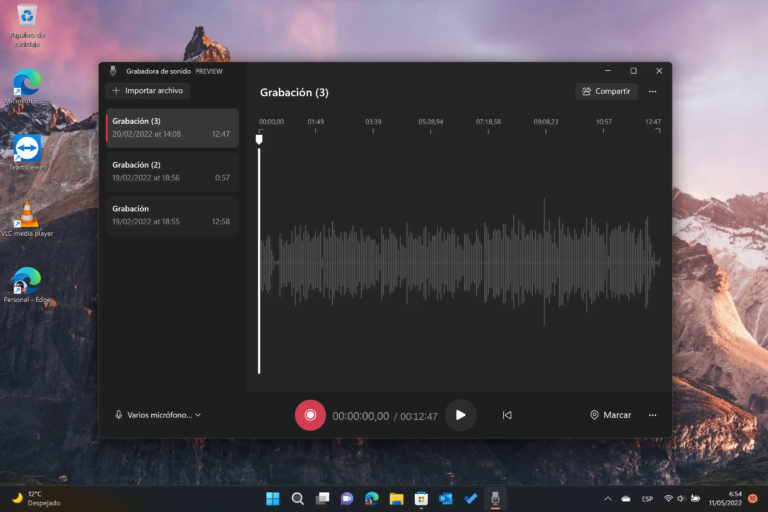Image resolution: width=768 pixels, height=512 pixels.
Task: Open Wi-Fi network tray icon
Action: (668, 499)
